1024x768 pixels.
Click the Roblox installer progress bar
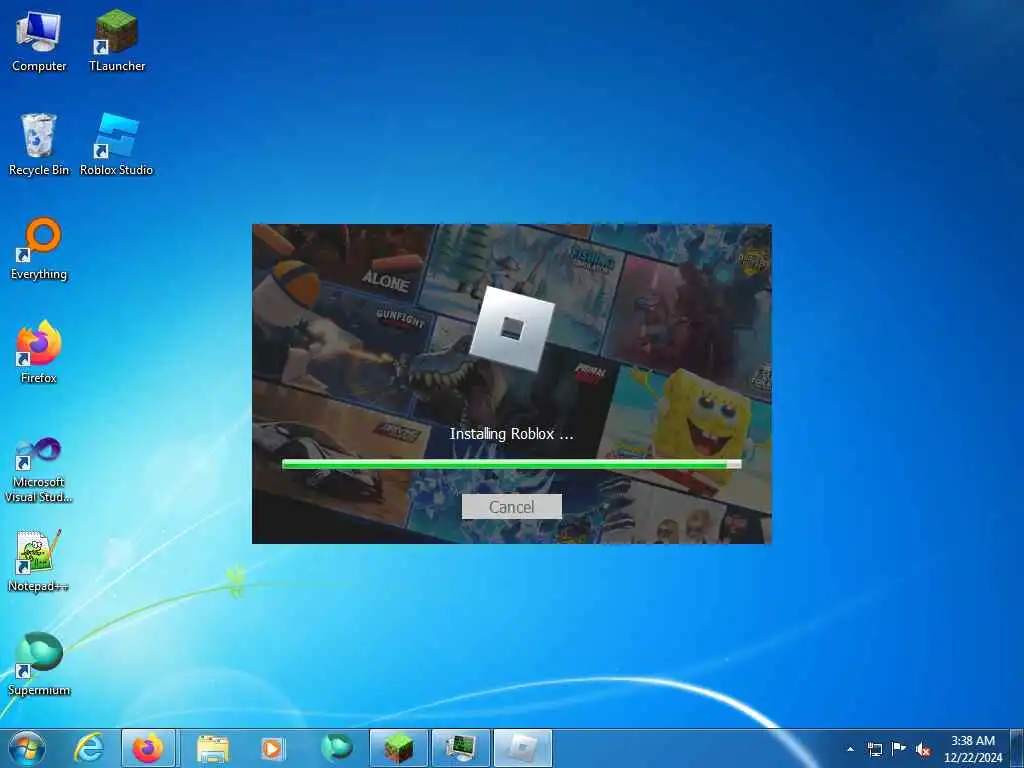coord(511,464)
